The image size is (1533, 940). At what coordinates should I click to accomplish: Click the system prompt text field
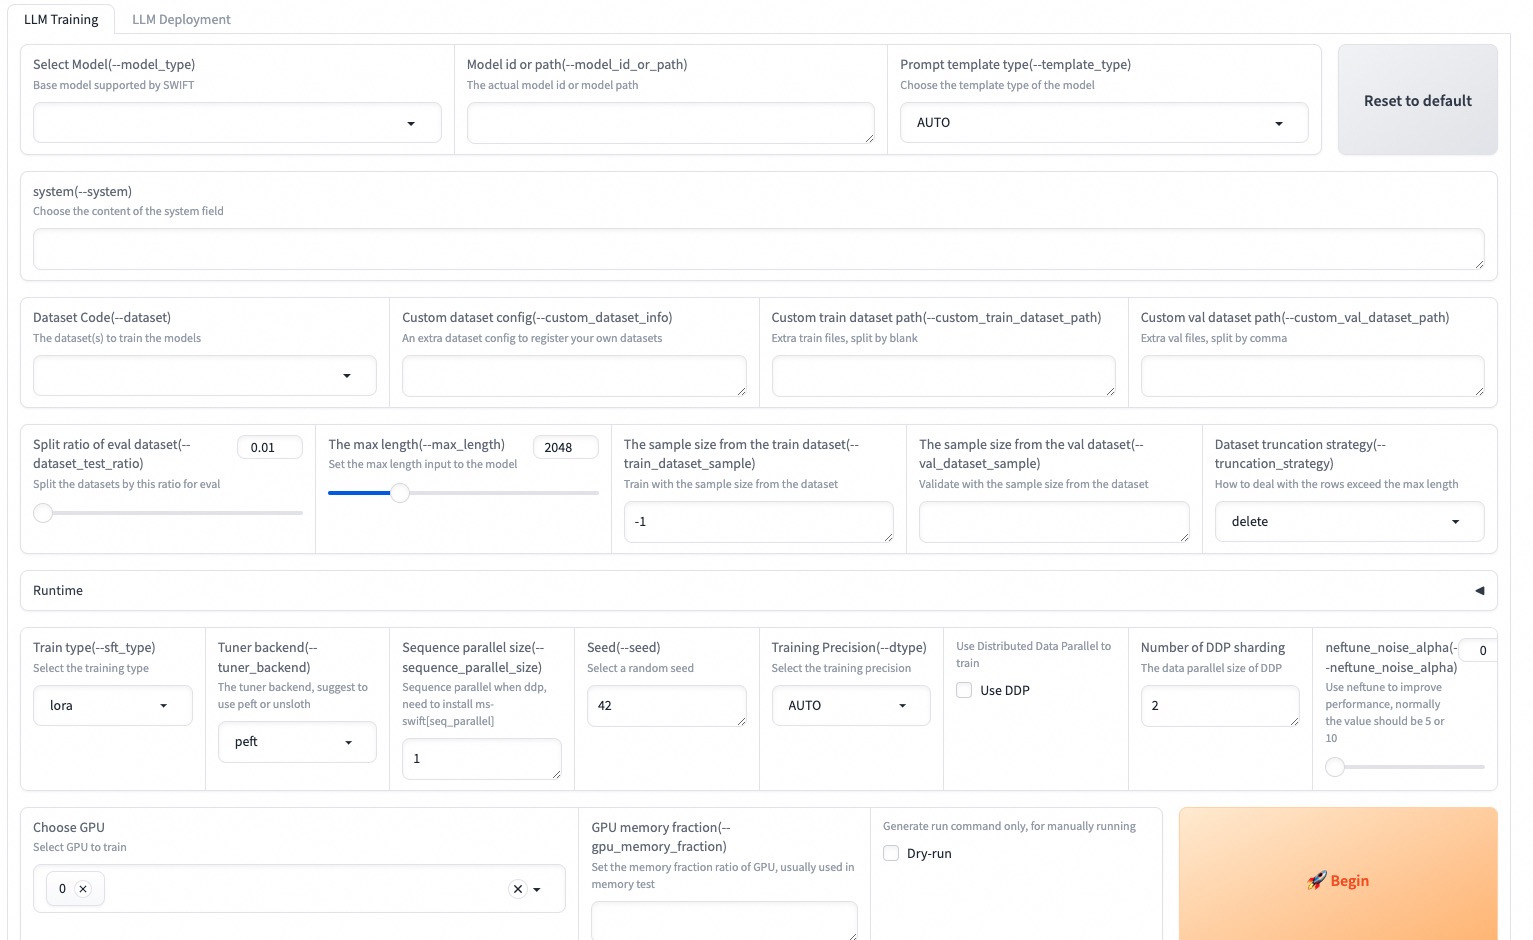(x=758, y=249)
